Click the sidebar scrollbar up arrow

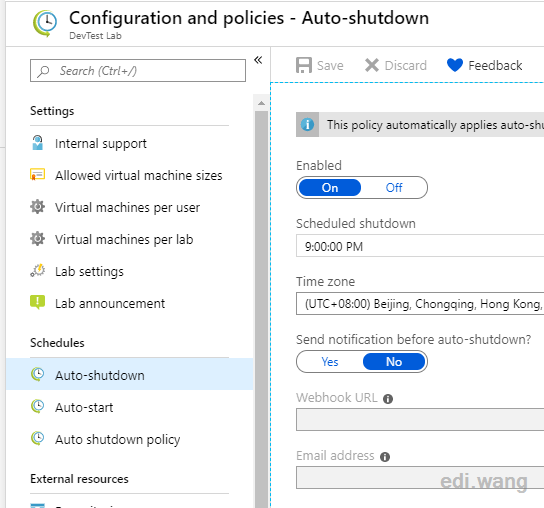[261, 103]
